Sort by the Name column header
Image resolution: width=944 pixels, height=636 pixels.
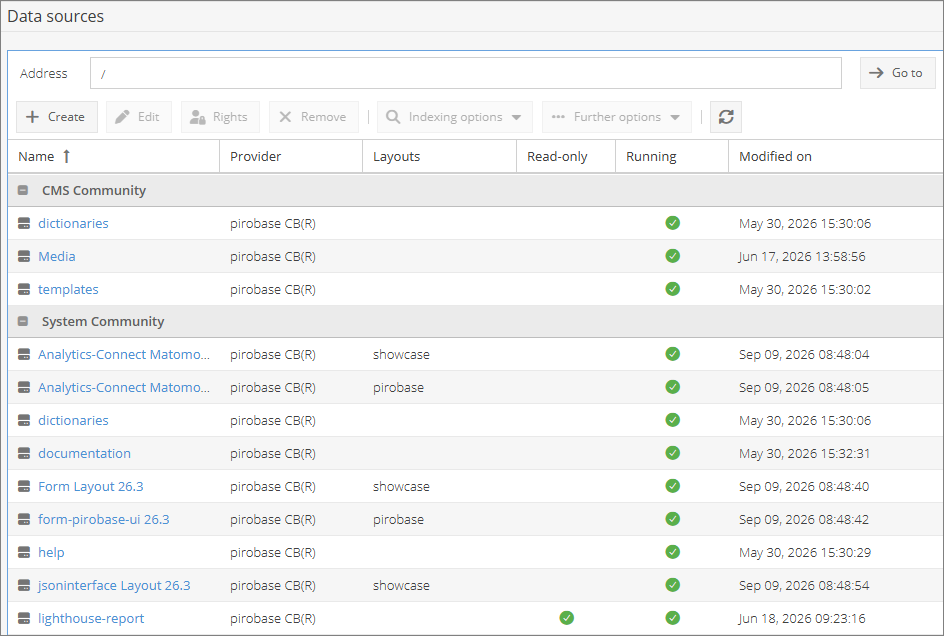click(x=113, y=157)
